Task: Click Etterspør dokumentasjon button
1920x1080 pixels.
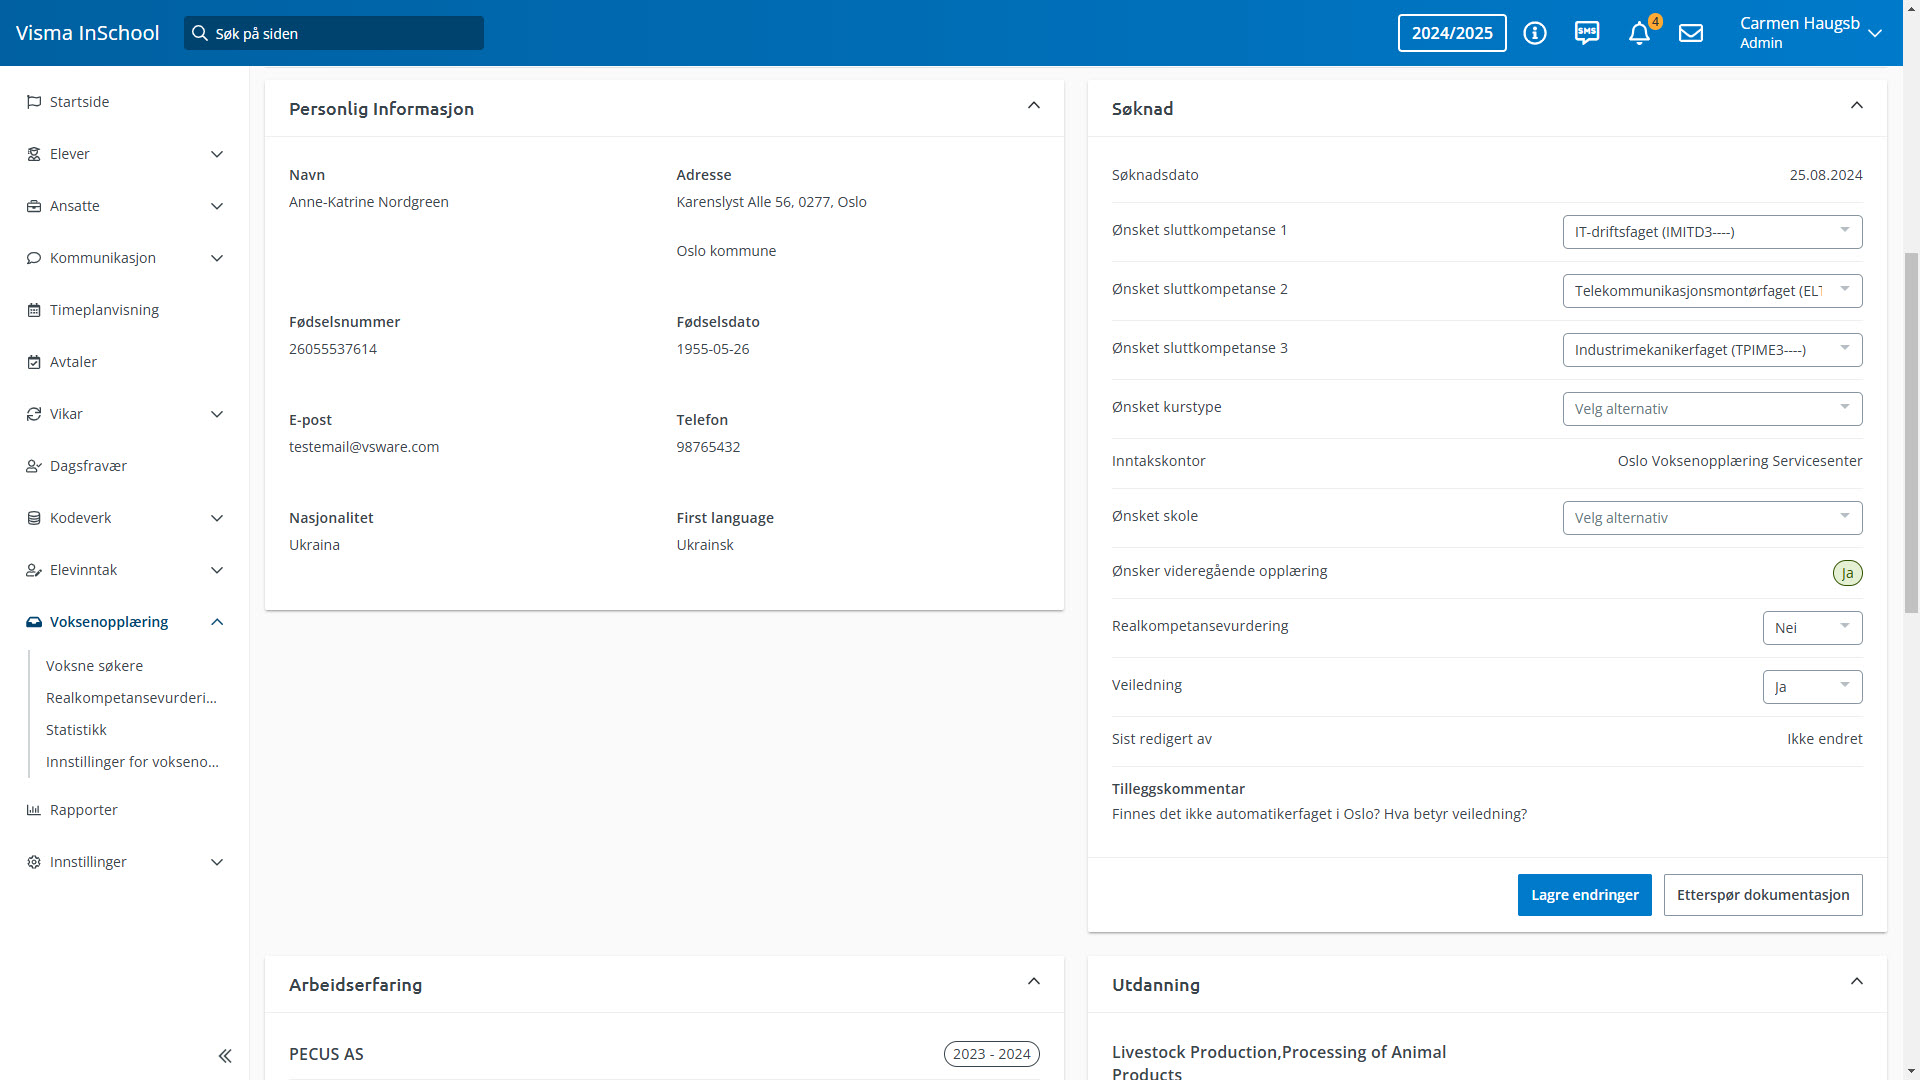Action: coord(1762,895)
